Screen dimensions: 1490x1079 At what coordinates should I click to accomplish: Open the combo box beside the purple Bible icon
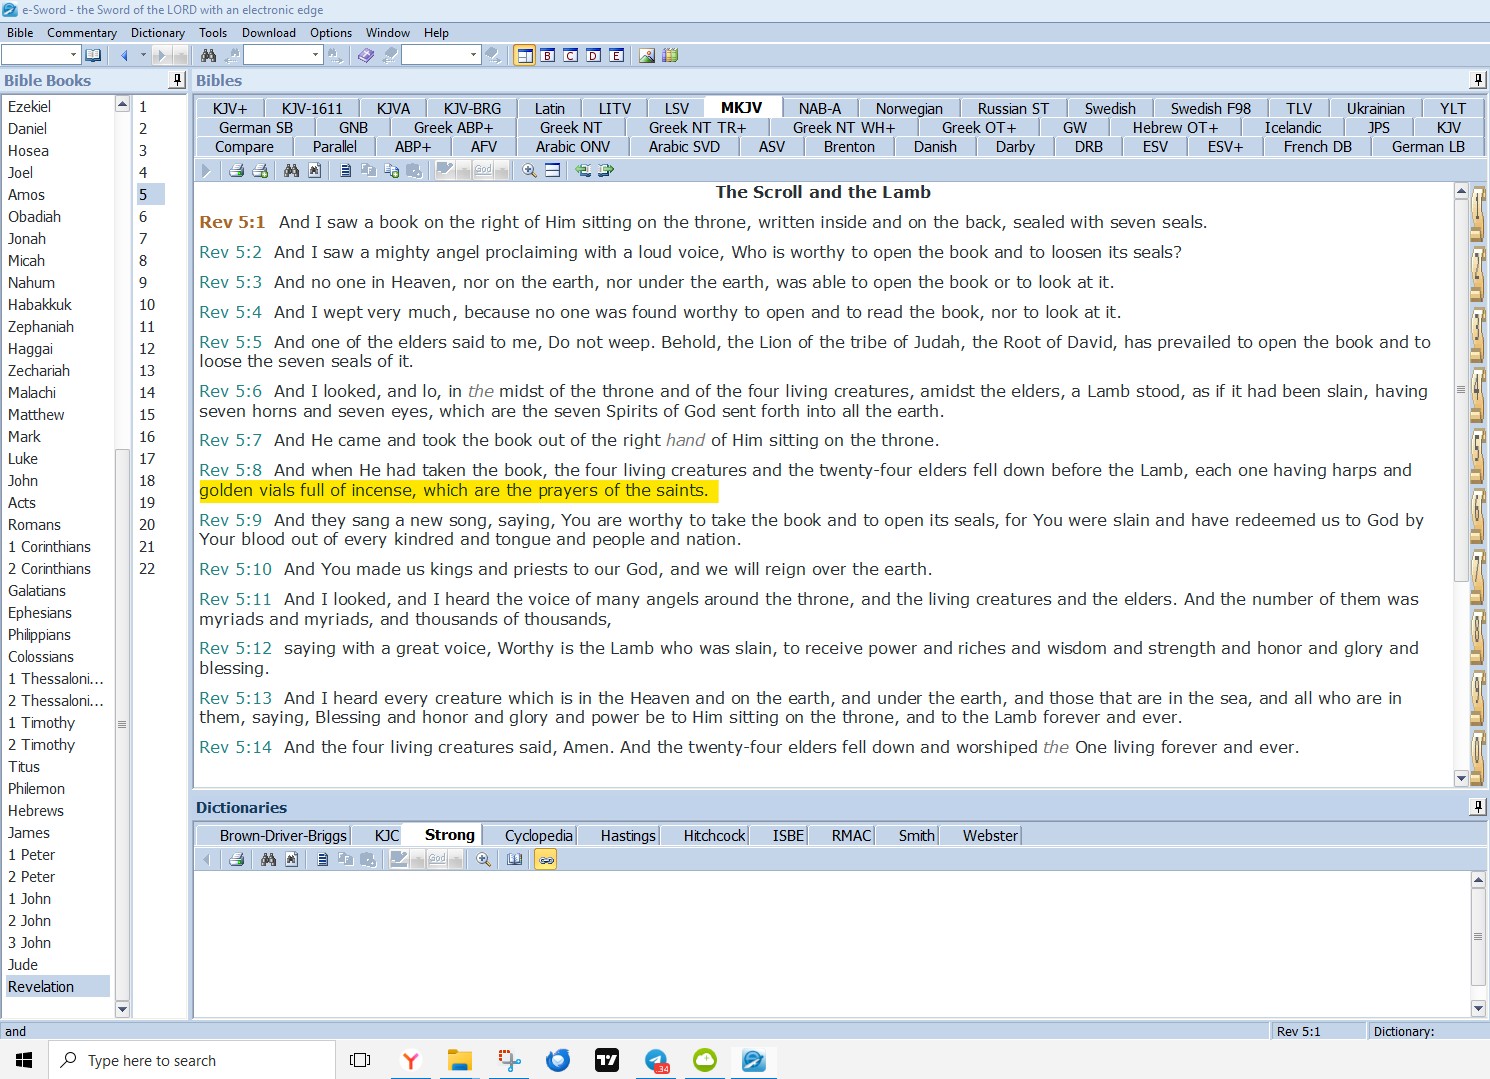click(x=441, y=55)
